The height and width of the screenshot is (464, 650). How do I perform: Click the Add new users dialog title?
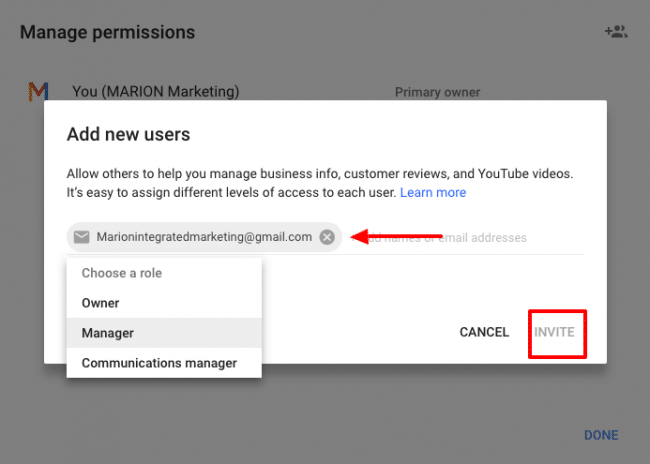[128, 134]
